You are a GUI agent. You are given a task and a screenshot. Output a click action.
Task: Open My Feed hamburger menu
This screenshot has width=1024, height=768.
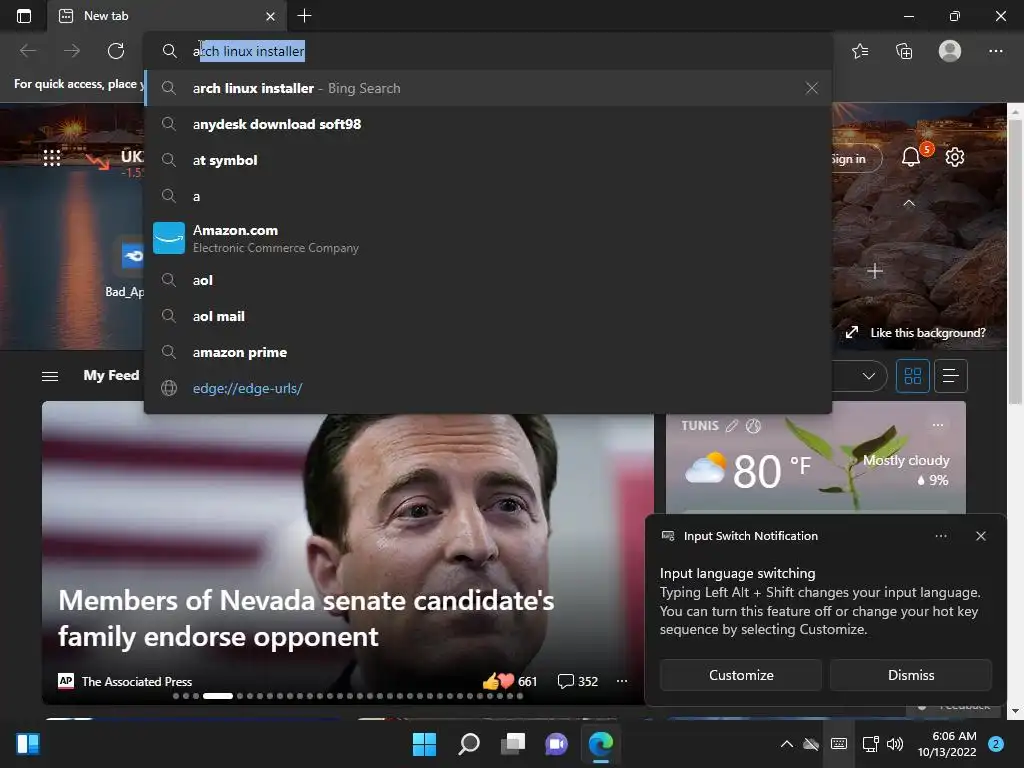(x=50, y=376)
